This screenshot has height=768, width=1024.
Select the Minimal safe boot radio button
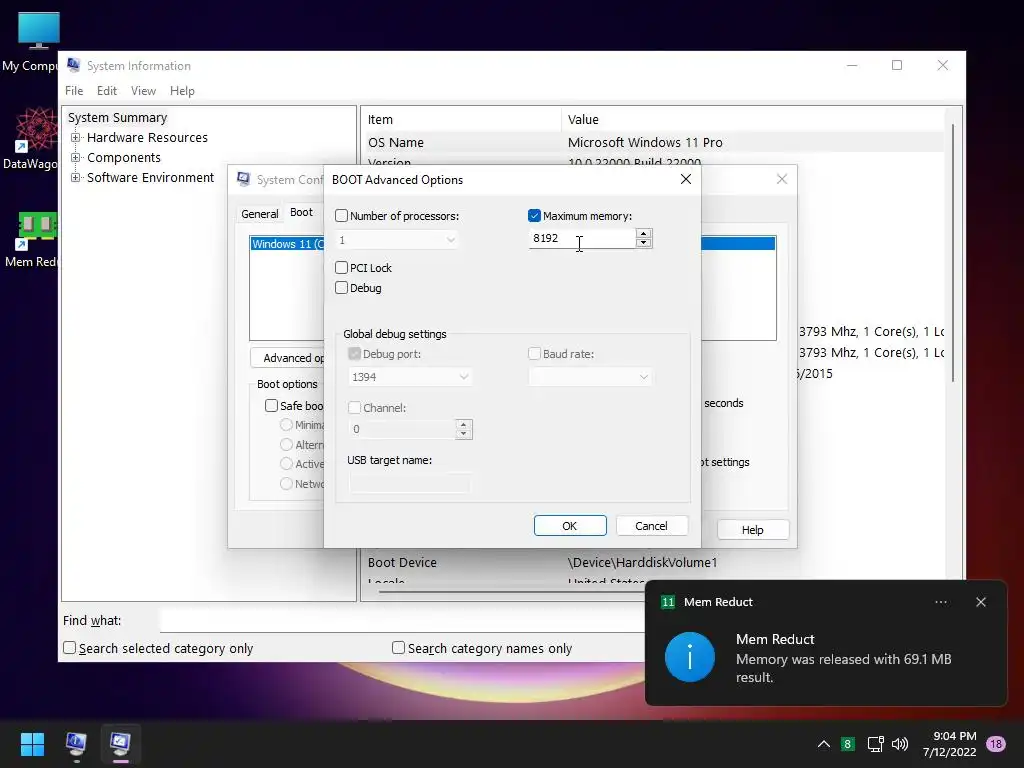tap(286, 424)
